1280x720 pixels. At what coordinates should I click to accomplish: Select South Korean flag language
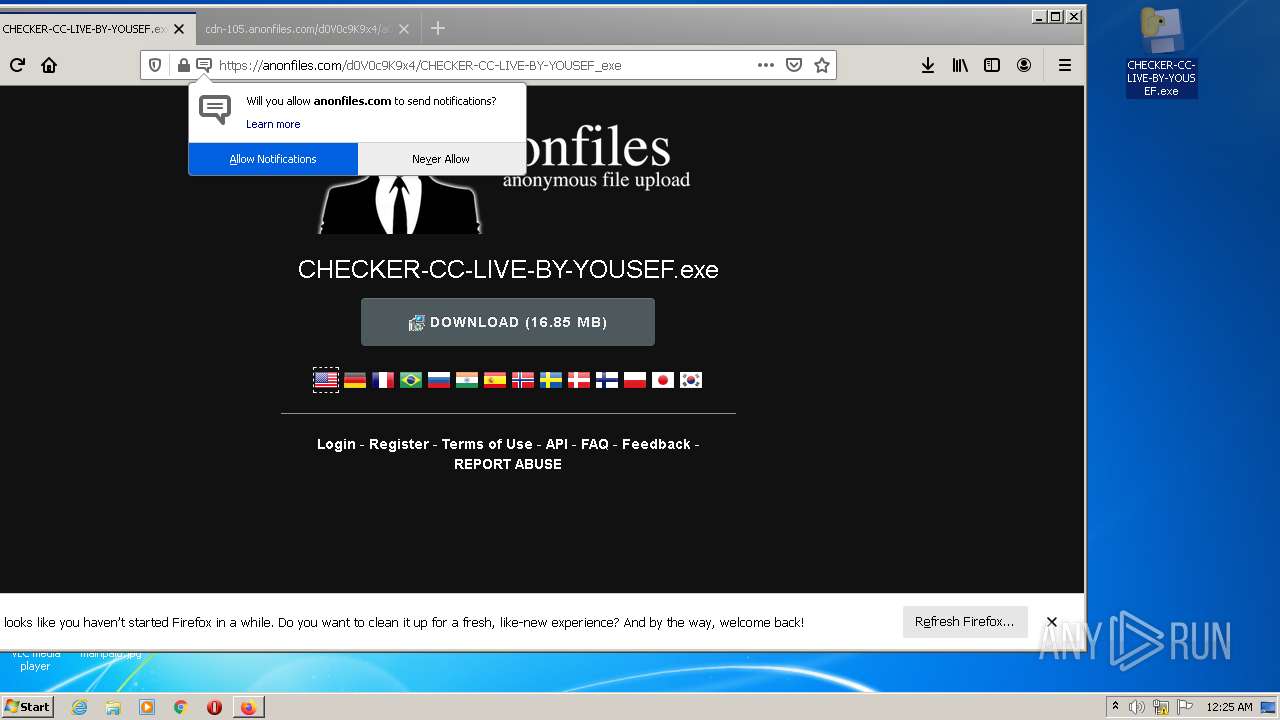click(691, 380)
